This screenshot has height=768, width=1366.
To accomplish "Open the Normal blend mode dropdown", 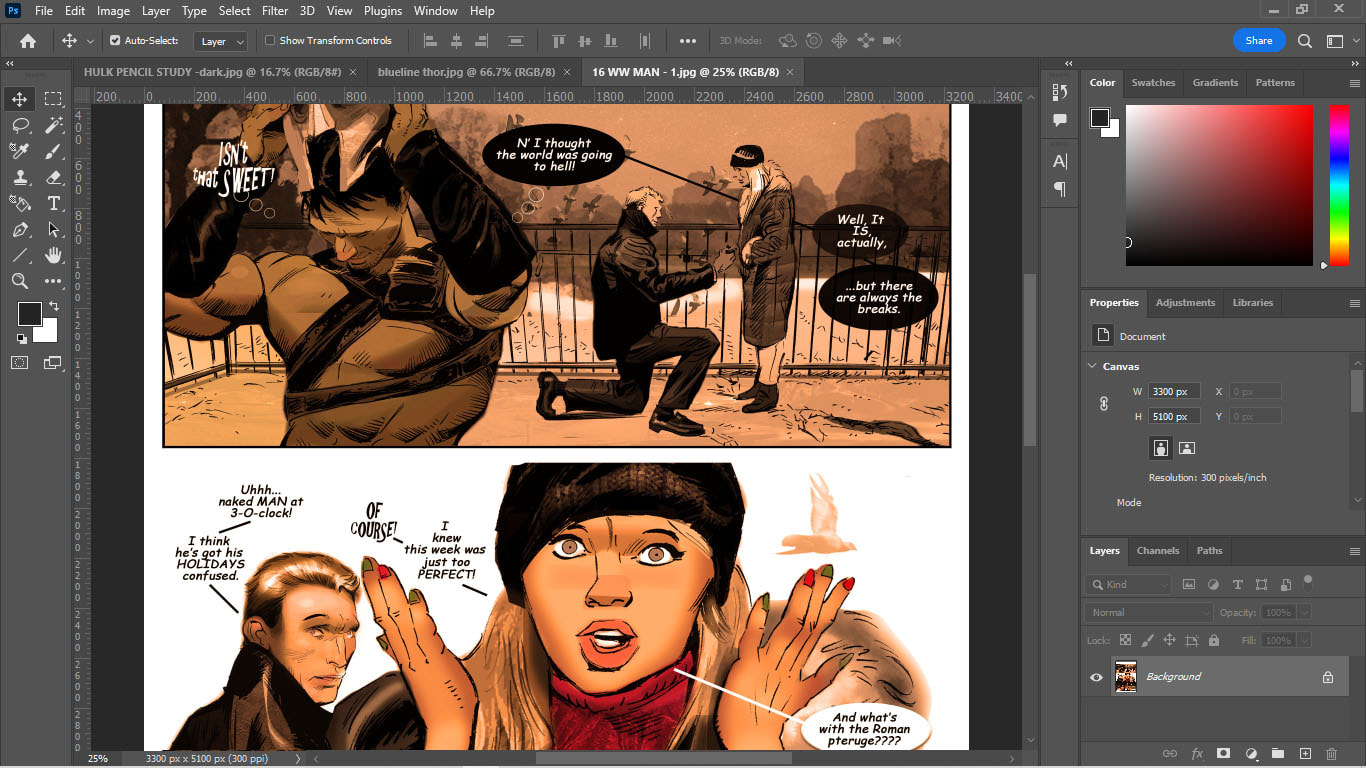I will (1149, 612).
